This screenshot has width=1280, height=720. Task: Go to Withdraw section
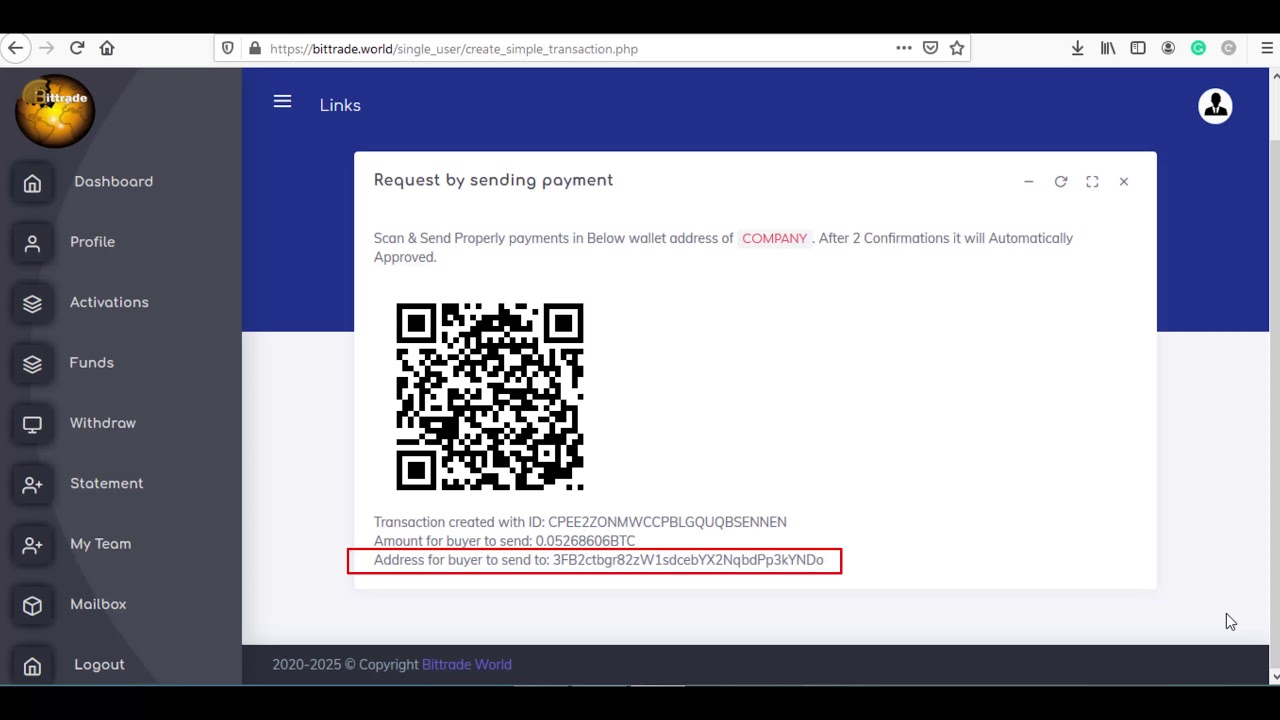(103, 423)
